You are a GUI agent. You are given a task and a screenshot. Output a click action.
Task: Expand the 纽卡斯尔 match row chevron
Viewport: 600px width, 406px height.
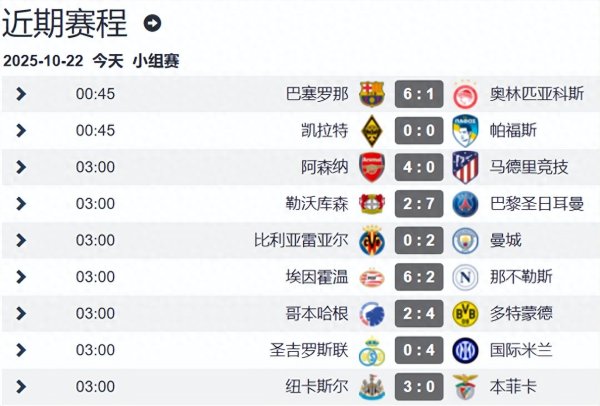click(22, 386)
